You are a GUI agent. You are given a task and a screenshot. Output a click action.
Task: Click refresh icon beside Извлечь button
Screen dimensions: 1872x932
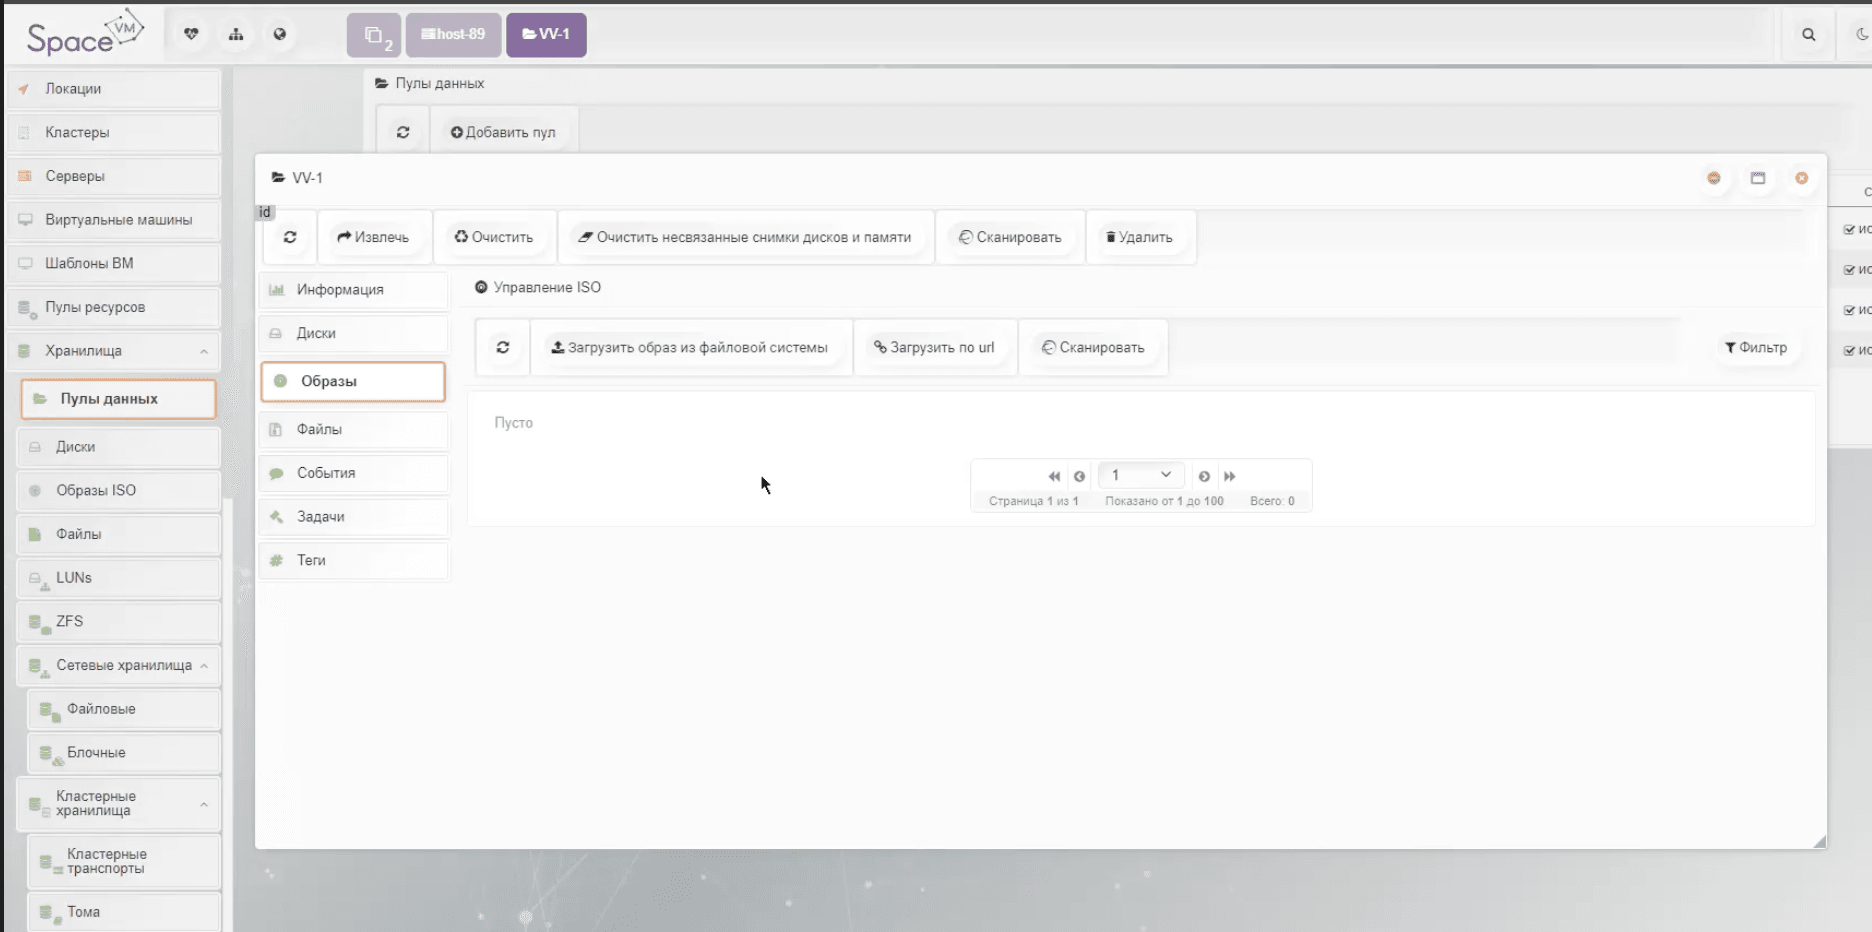[290, 237]
